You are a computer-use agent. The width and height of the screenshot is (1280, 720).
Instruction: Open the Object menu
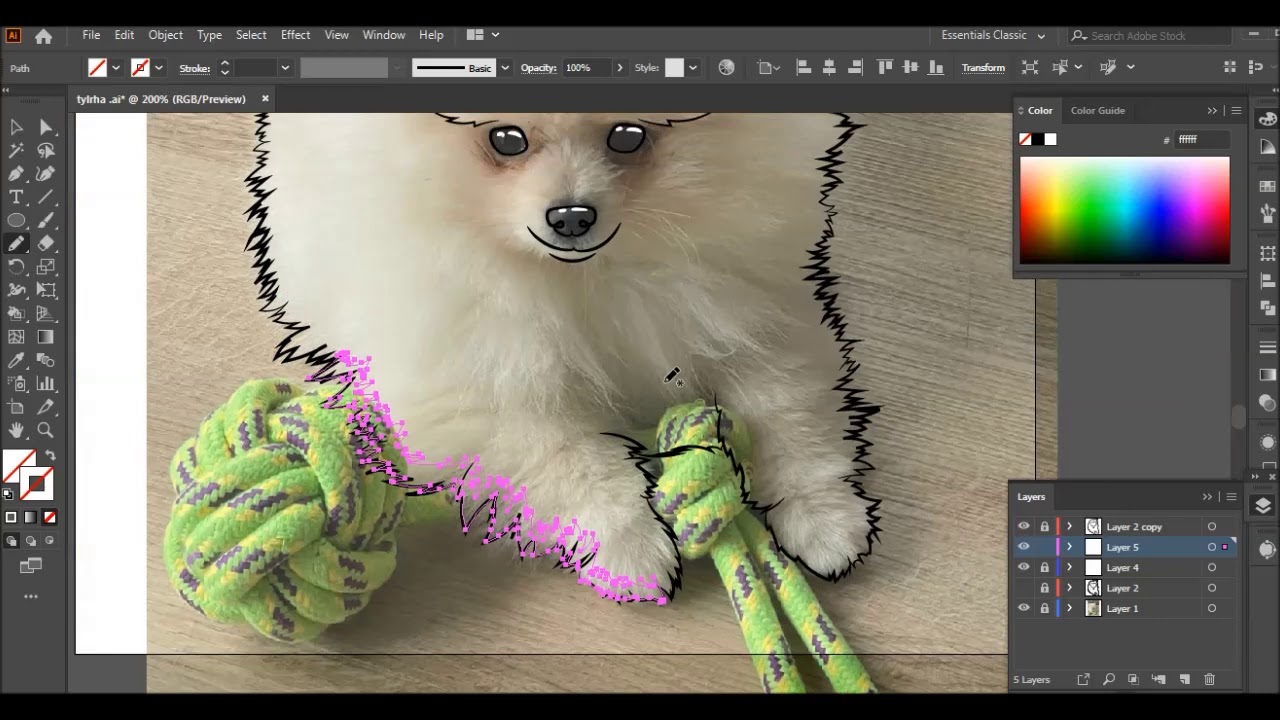click(166, 35)
